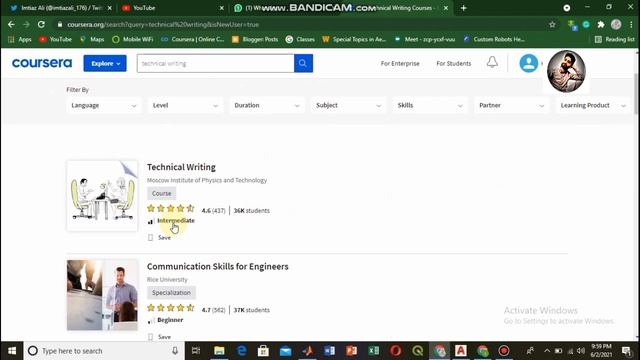
Task: Click the blue search magnifier button
Action: pos(303,63)
